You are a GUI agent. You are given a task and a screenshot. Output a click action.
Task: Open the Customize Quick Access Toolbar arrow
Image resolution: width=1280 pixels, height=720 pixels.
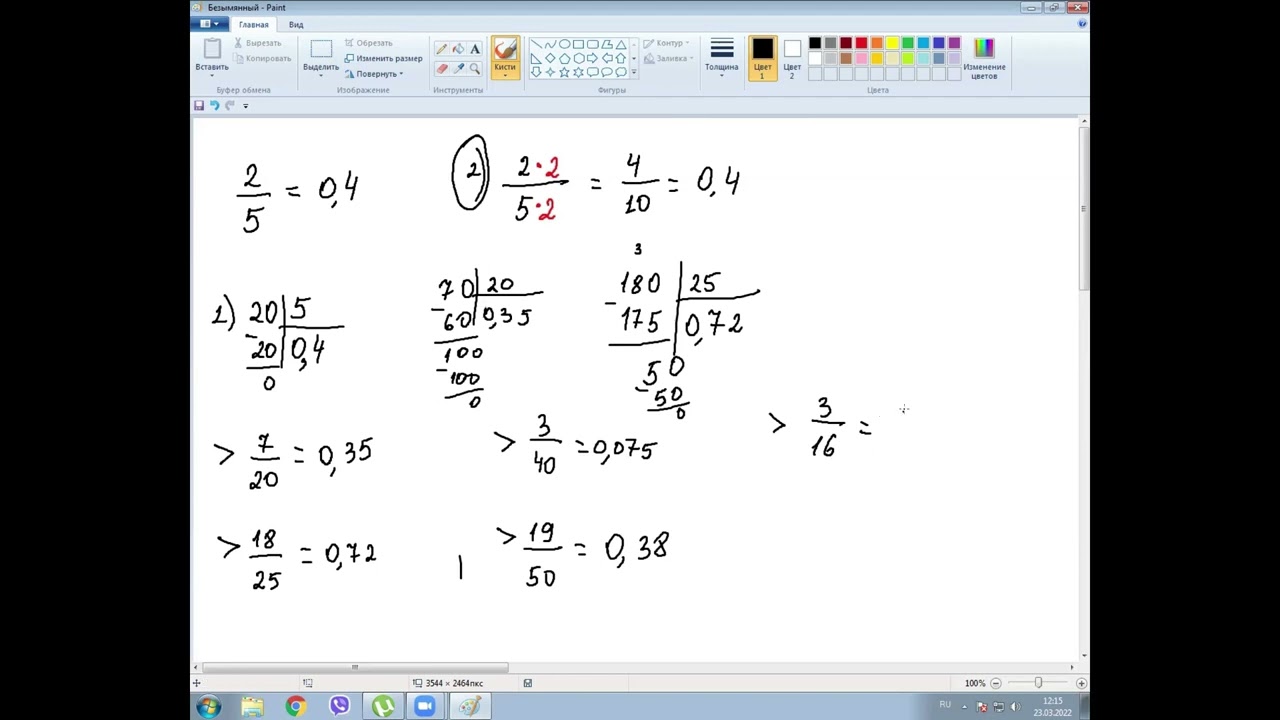245,105
